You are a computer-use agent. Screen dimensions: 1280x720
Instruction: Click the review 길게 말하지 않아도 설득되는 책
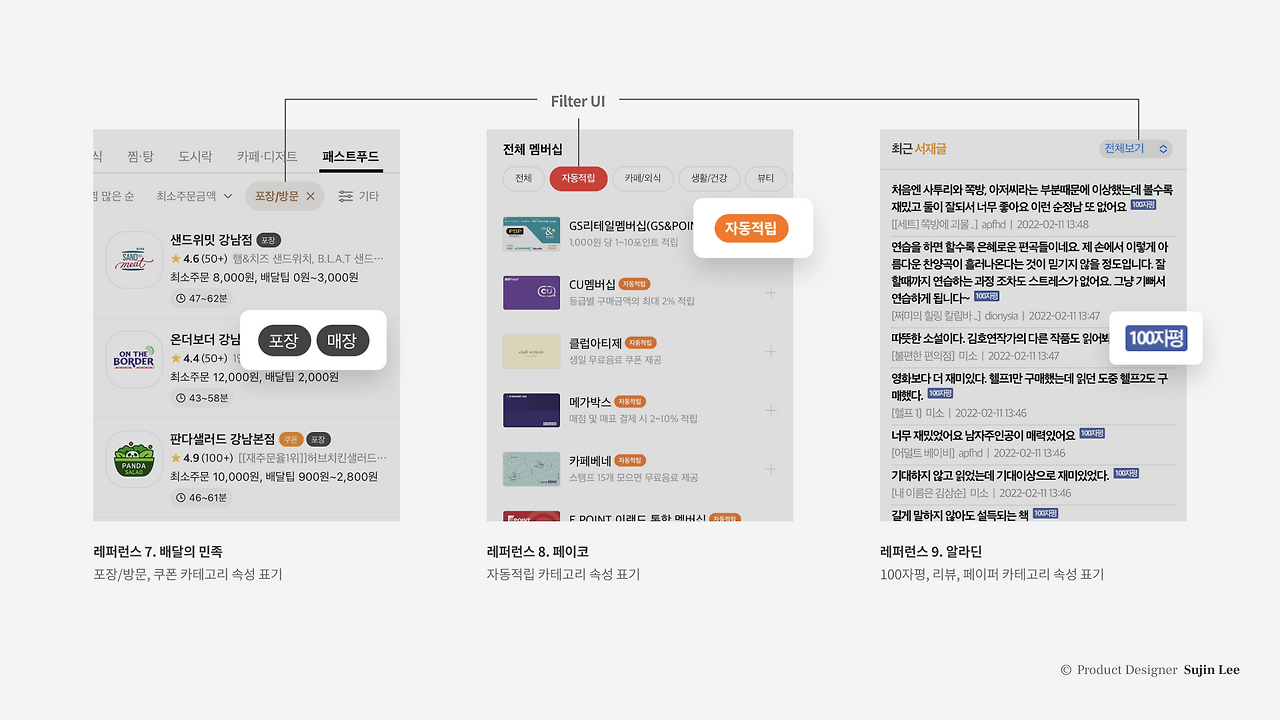point(960,514)
